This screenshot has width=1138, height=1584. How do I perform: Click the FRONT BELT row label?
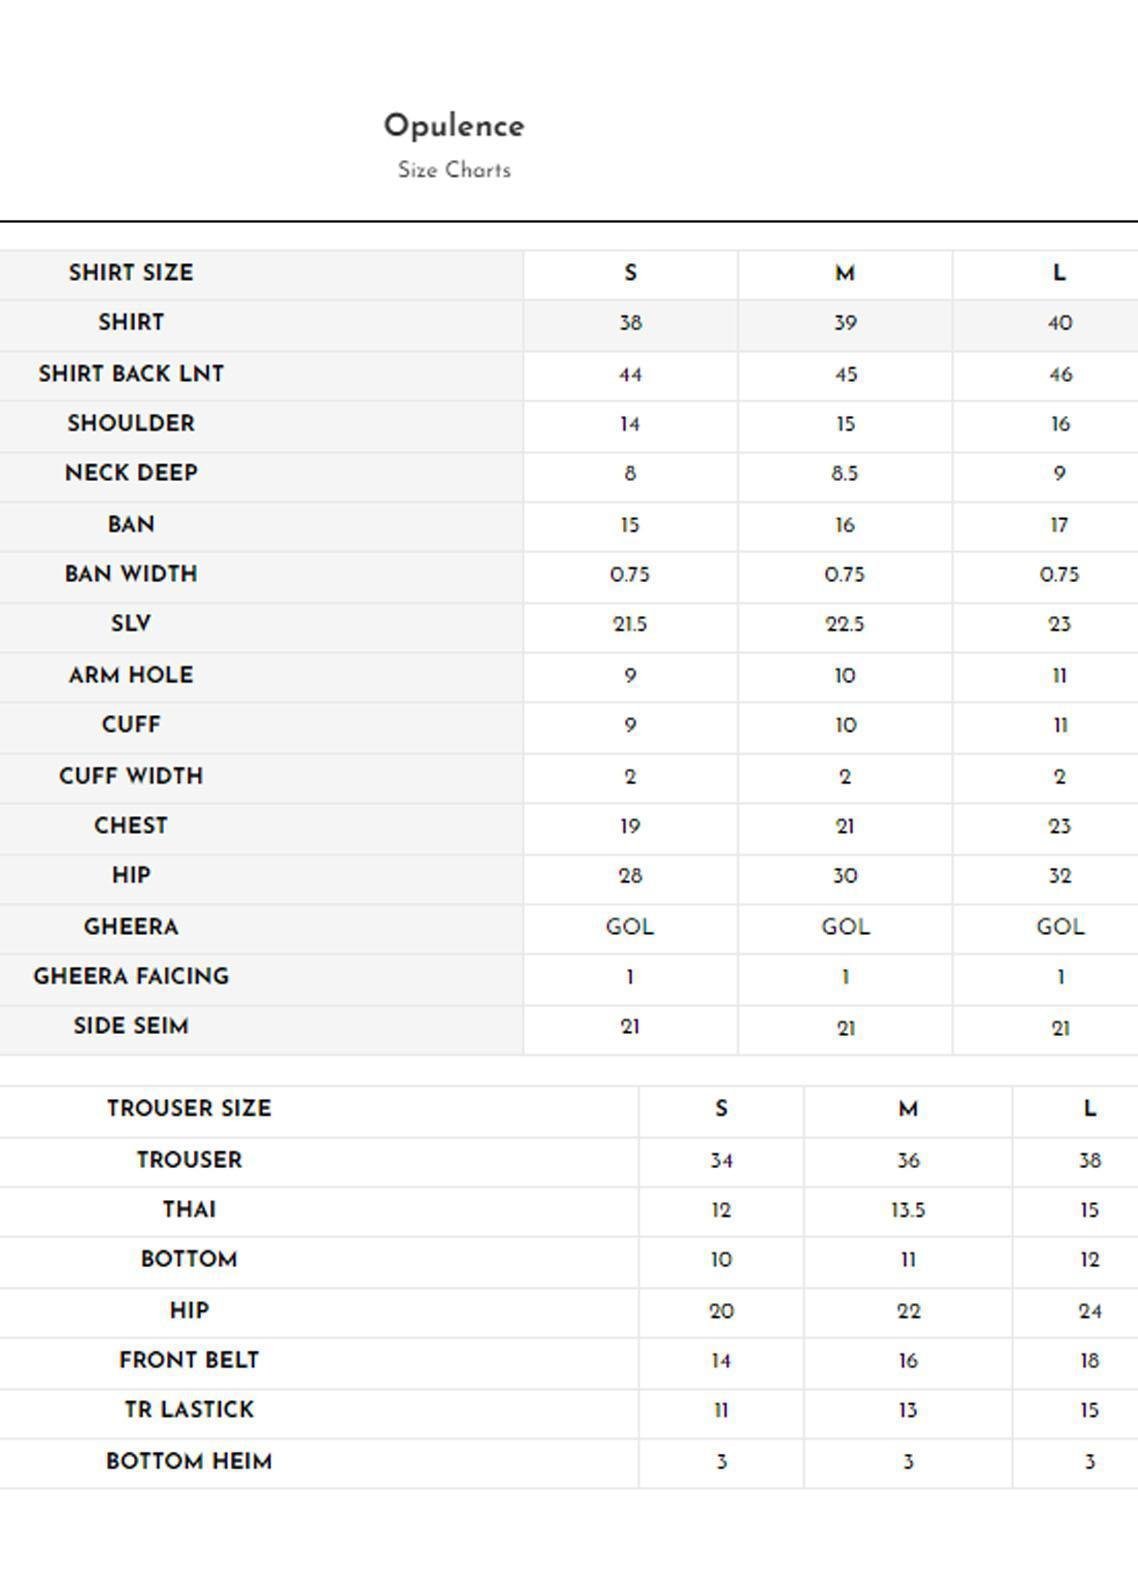tap(189, 1361)
